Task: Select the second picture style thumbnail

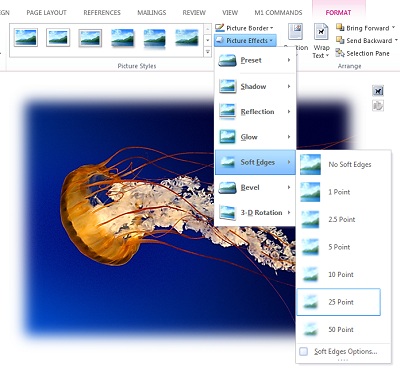Action: pyautogui.click(x=58, y=37)
